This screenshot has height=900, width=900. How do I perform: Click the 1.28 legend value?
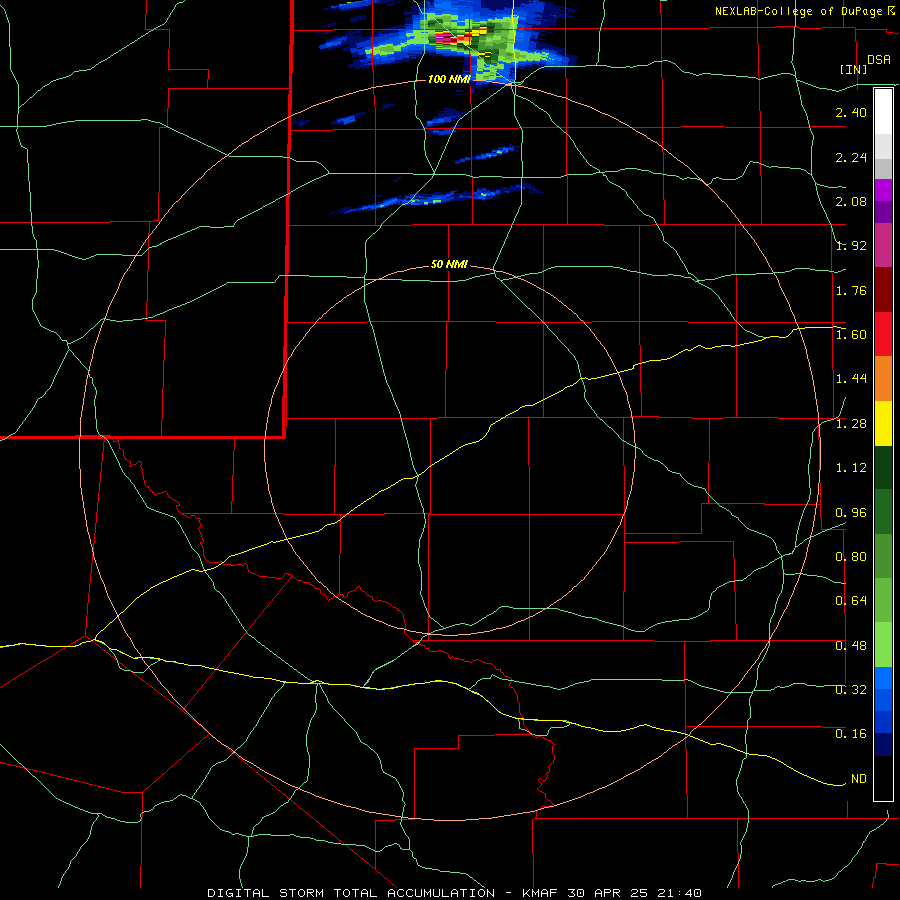[851, 424]
